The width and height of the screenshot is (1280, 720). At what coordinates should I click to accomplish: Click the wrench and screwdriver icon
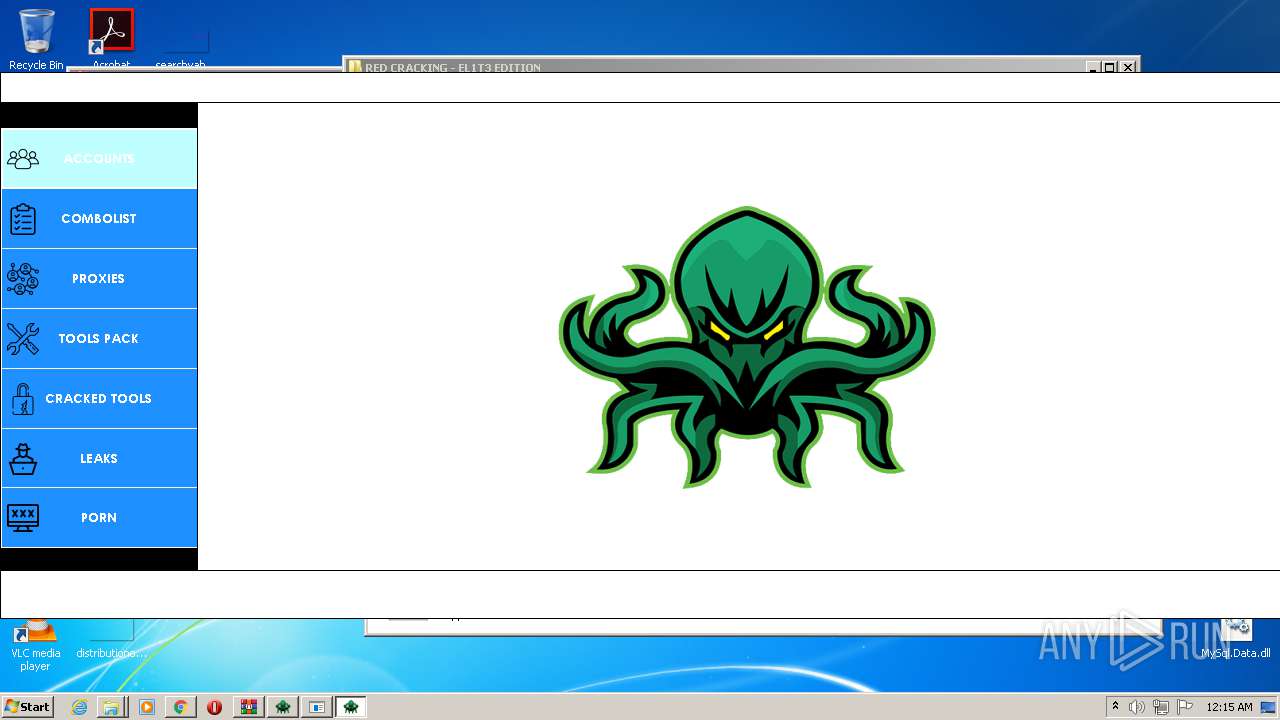pyautogui.click(x=23, y=339)
